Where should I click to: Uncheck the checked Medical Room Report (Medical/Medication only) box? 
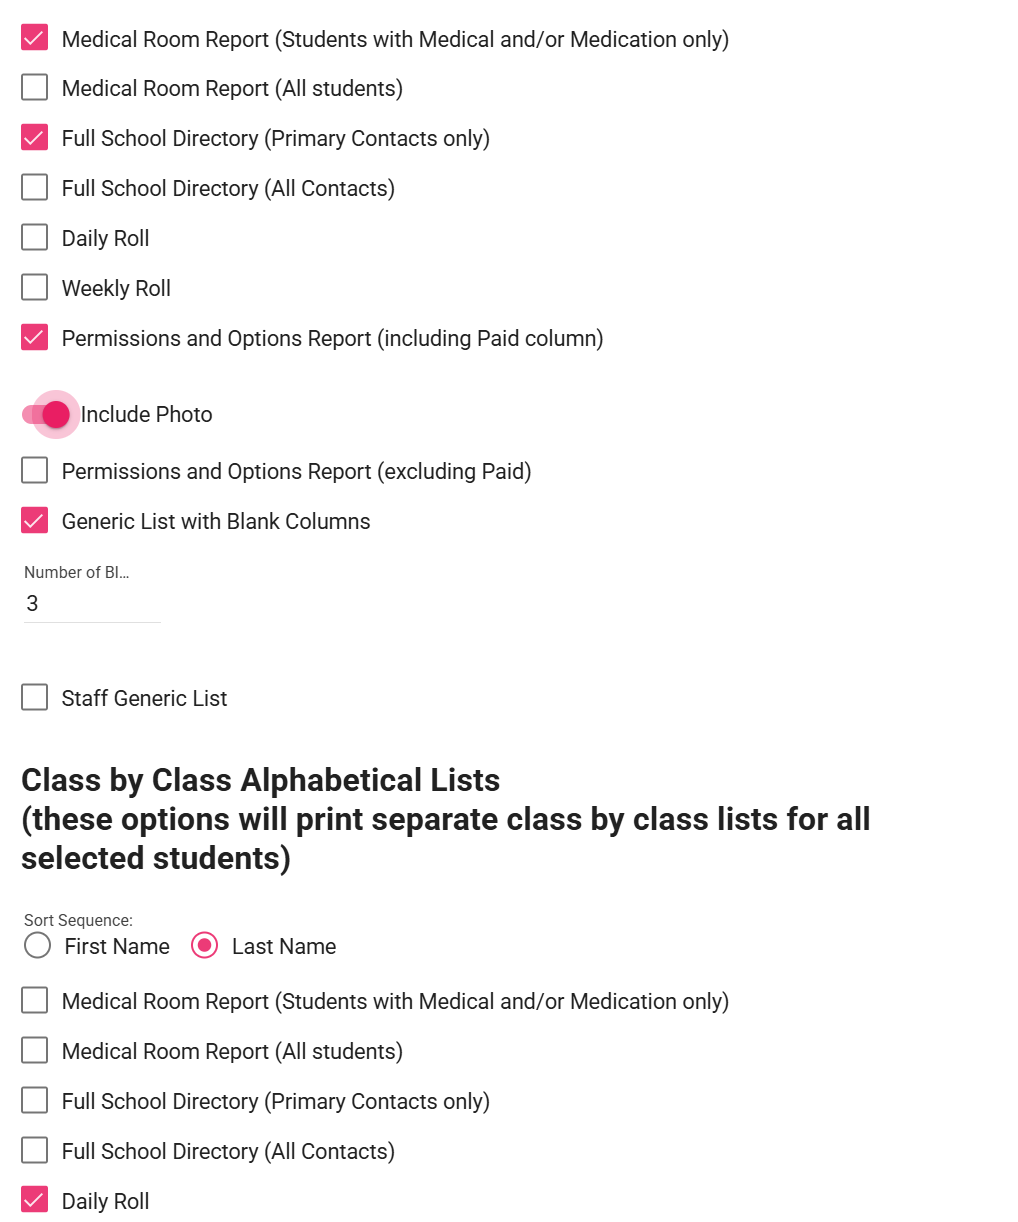35,39
